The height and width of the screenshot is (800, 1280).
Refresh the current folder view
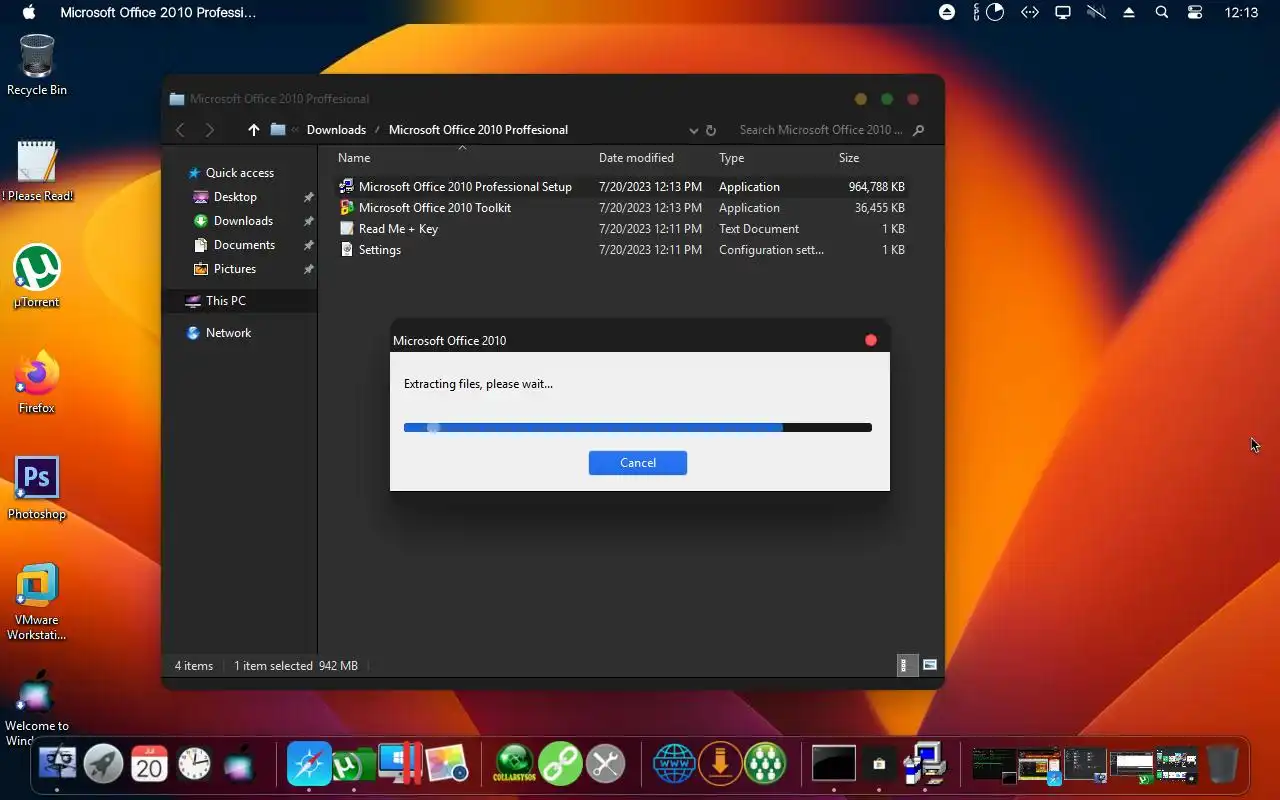711,130
